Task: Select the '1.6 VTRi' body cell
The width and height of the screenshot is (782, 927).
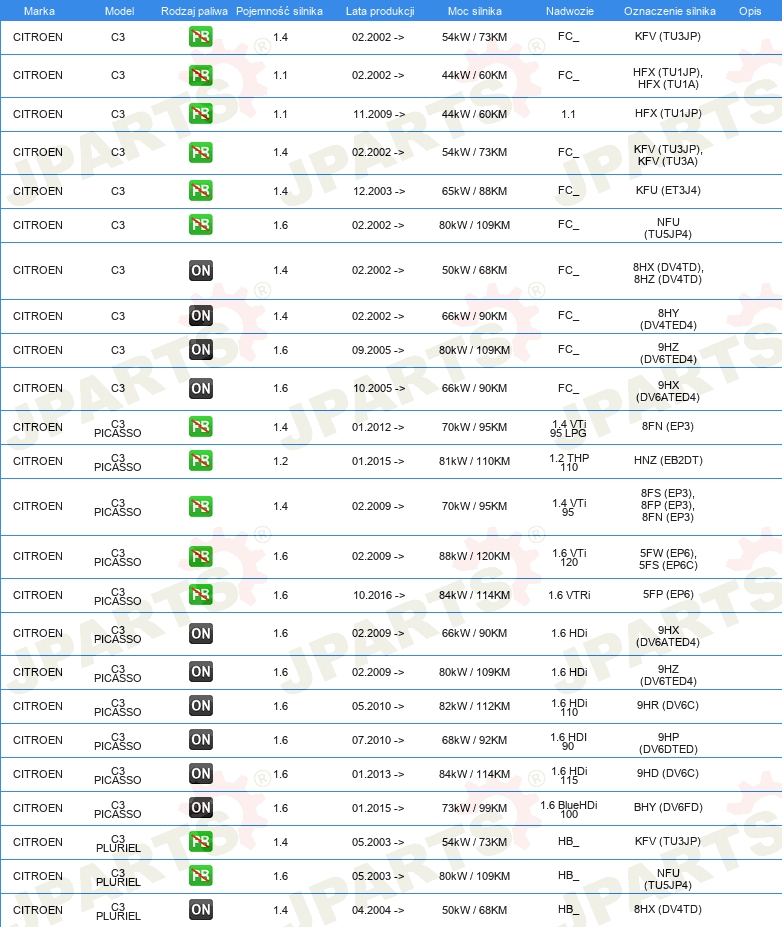Action: tap(569, 595)
